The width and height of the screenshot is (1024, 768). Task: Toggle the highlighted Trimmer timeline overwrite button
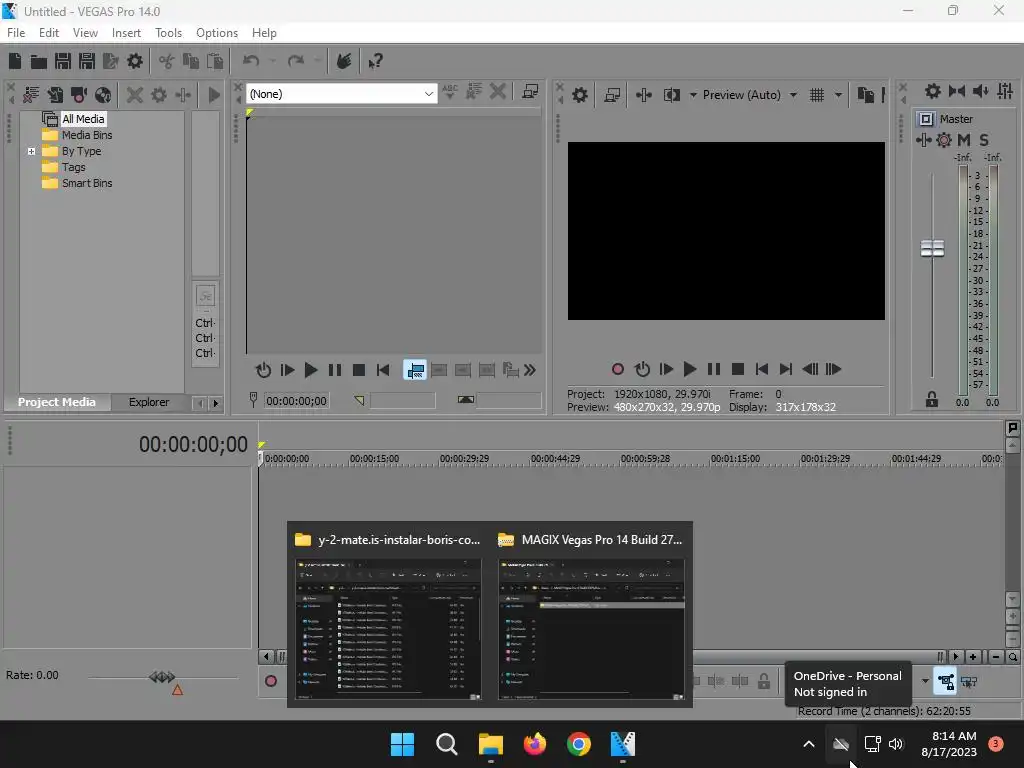tap(415, 370)
